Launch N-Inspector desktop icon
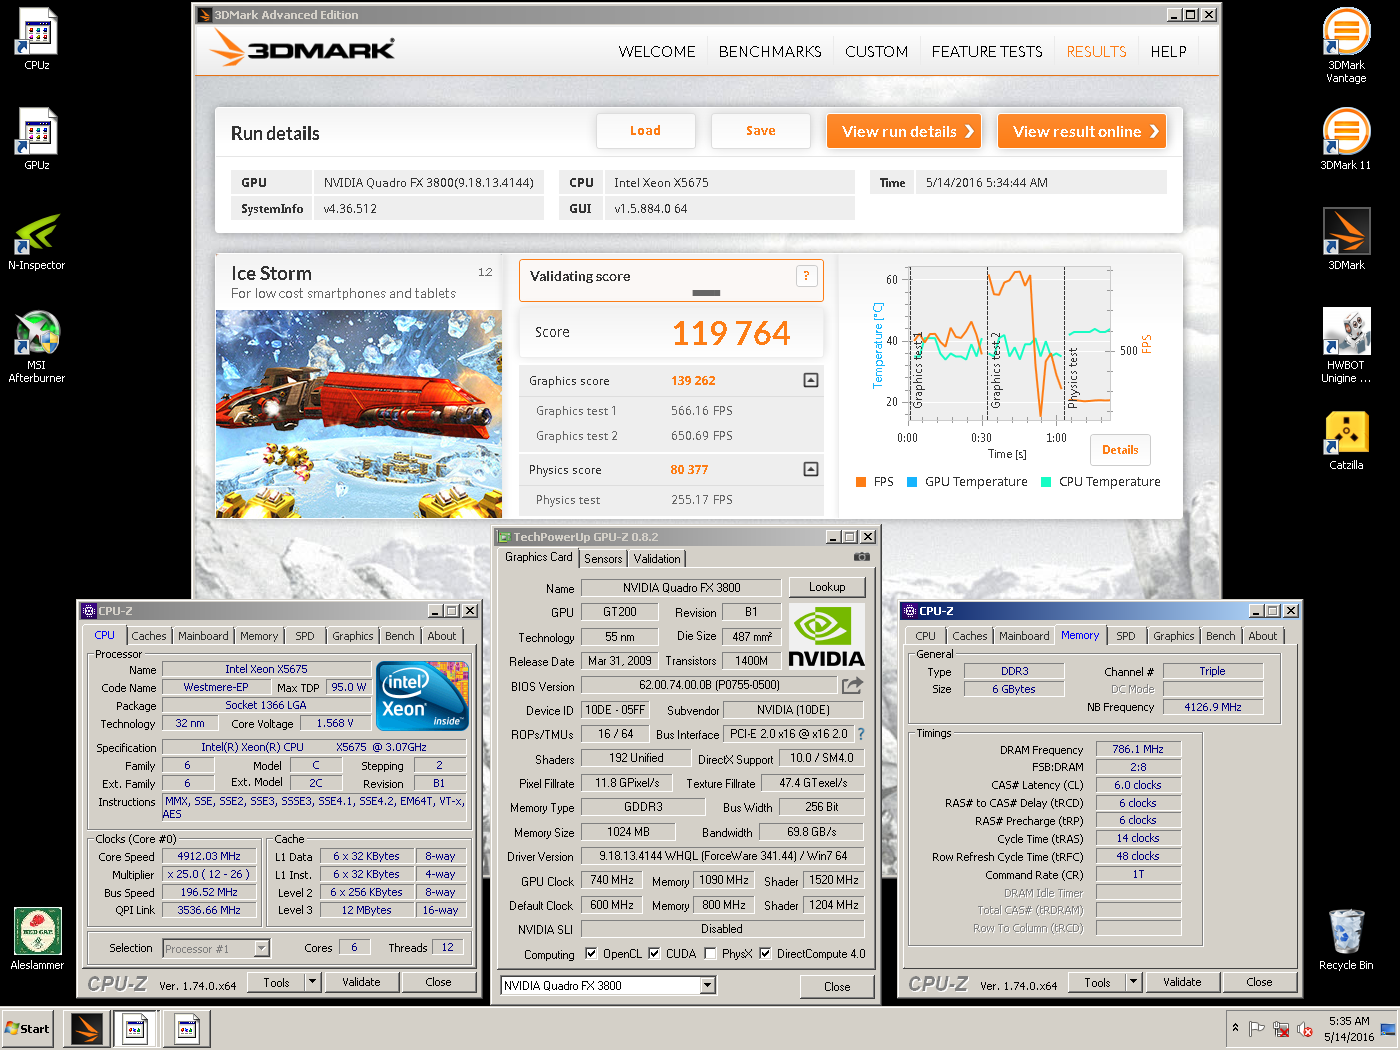The width and height of the screenshot is (1400, 1050). (37, 240)
